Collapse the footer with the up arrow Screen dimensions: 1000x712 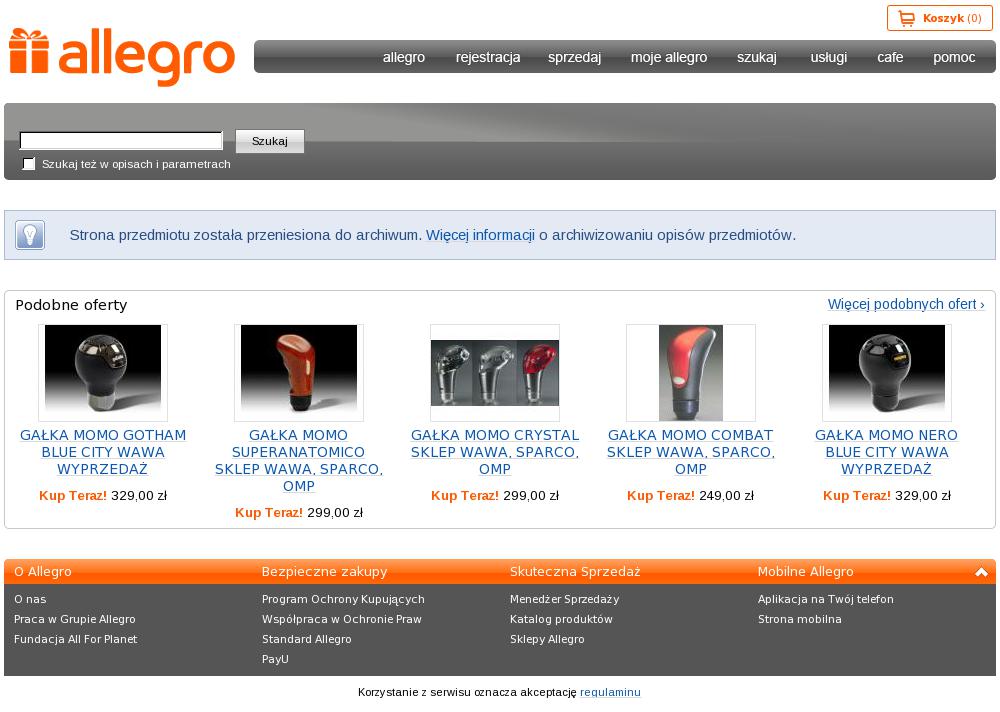[x=981, y=572]
